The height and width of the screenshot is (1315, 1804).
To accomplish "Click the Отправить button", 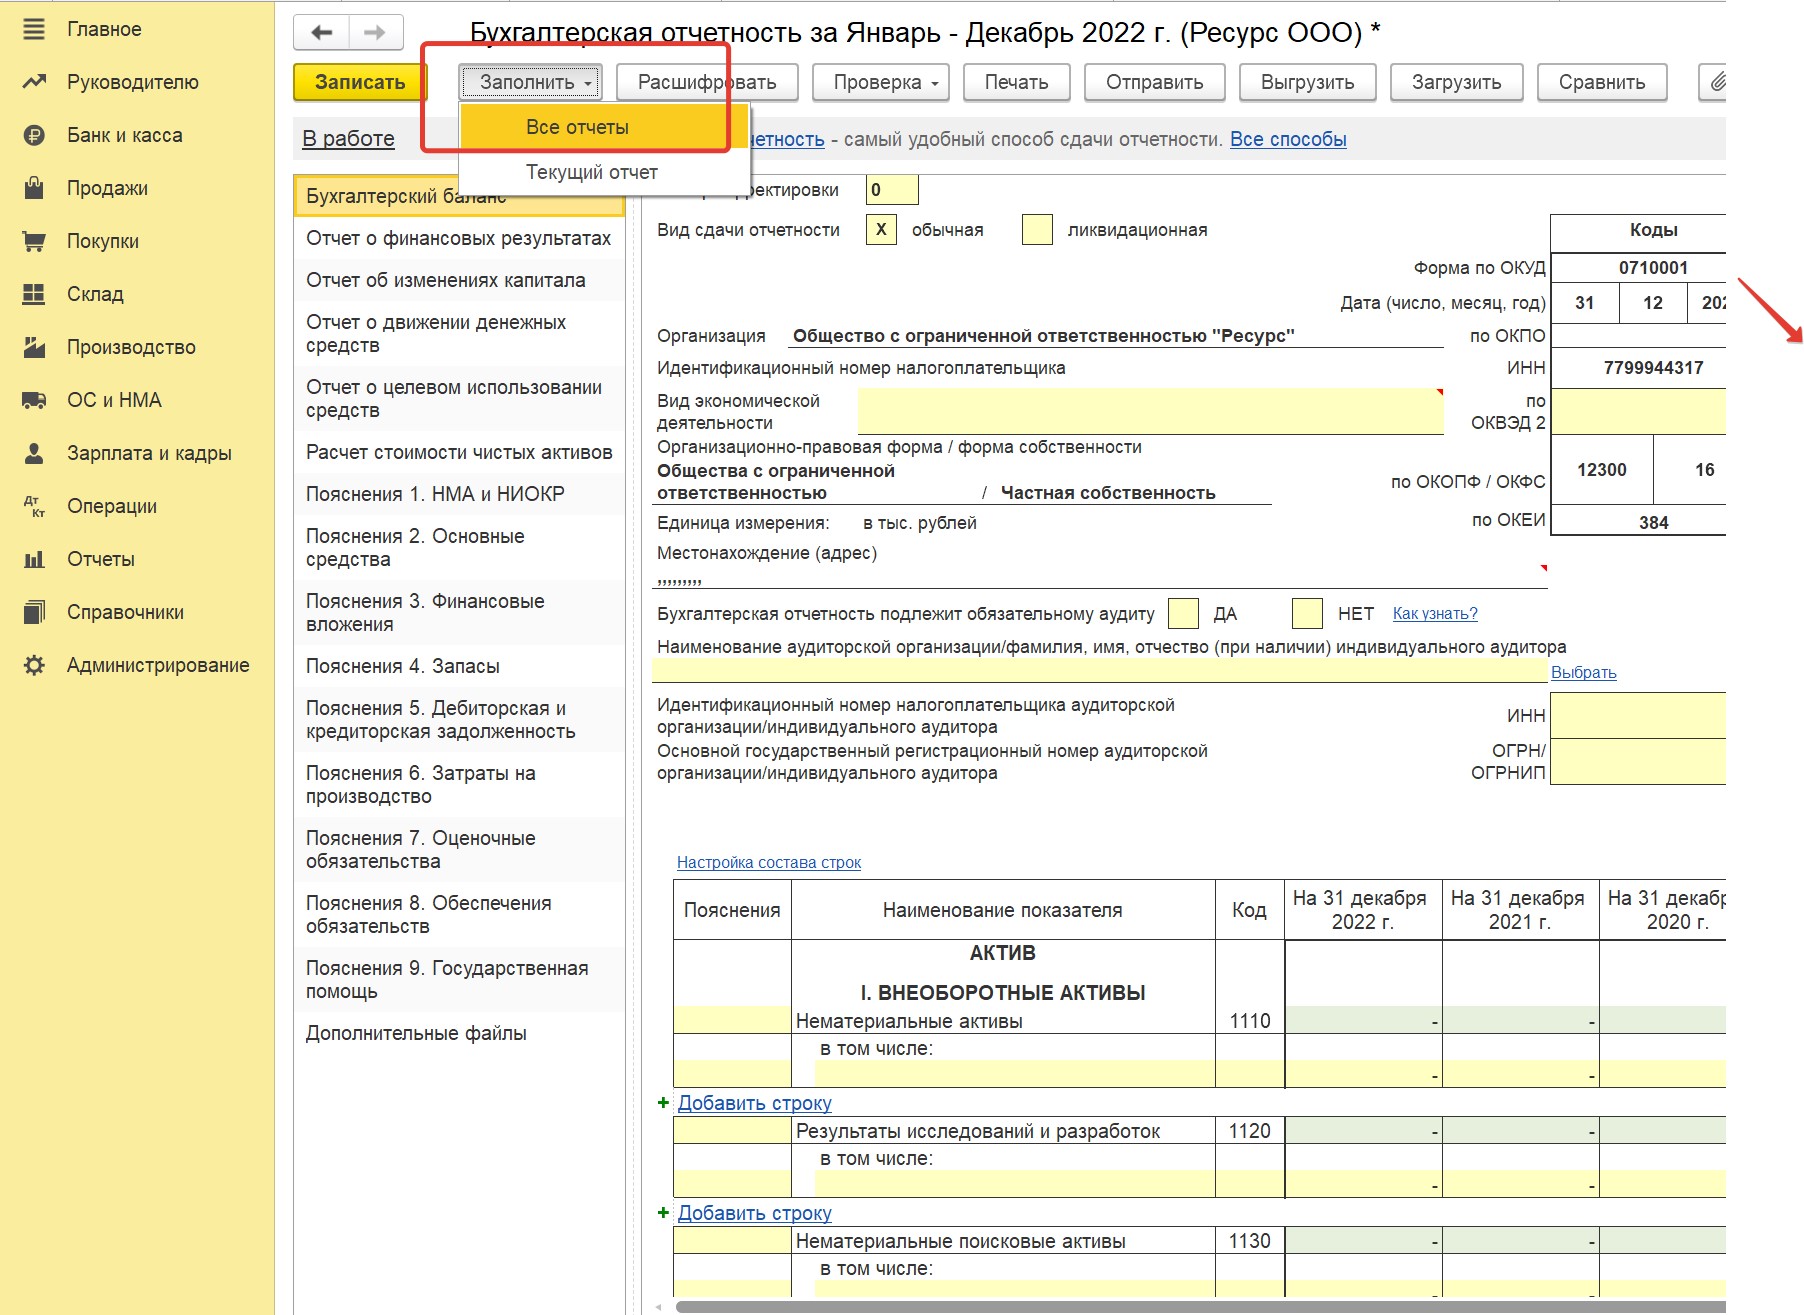I will point(1155,82).
